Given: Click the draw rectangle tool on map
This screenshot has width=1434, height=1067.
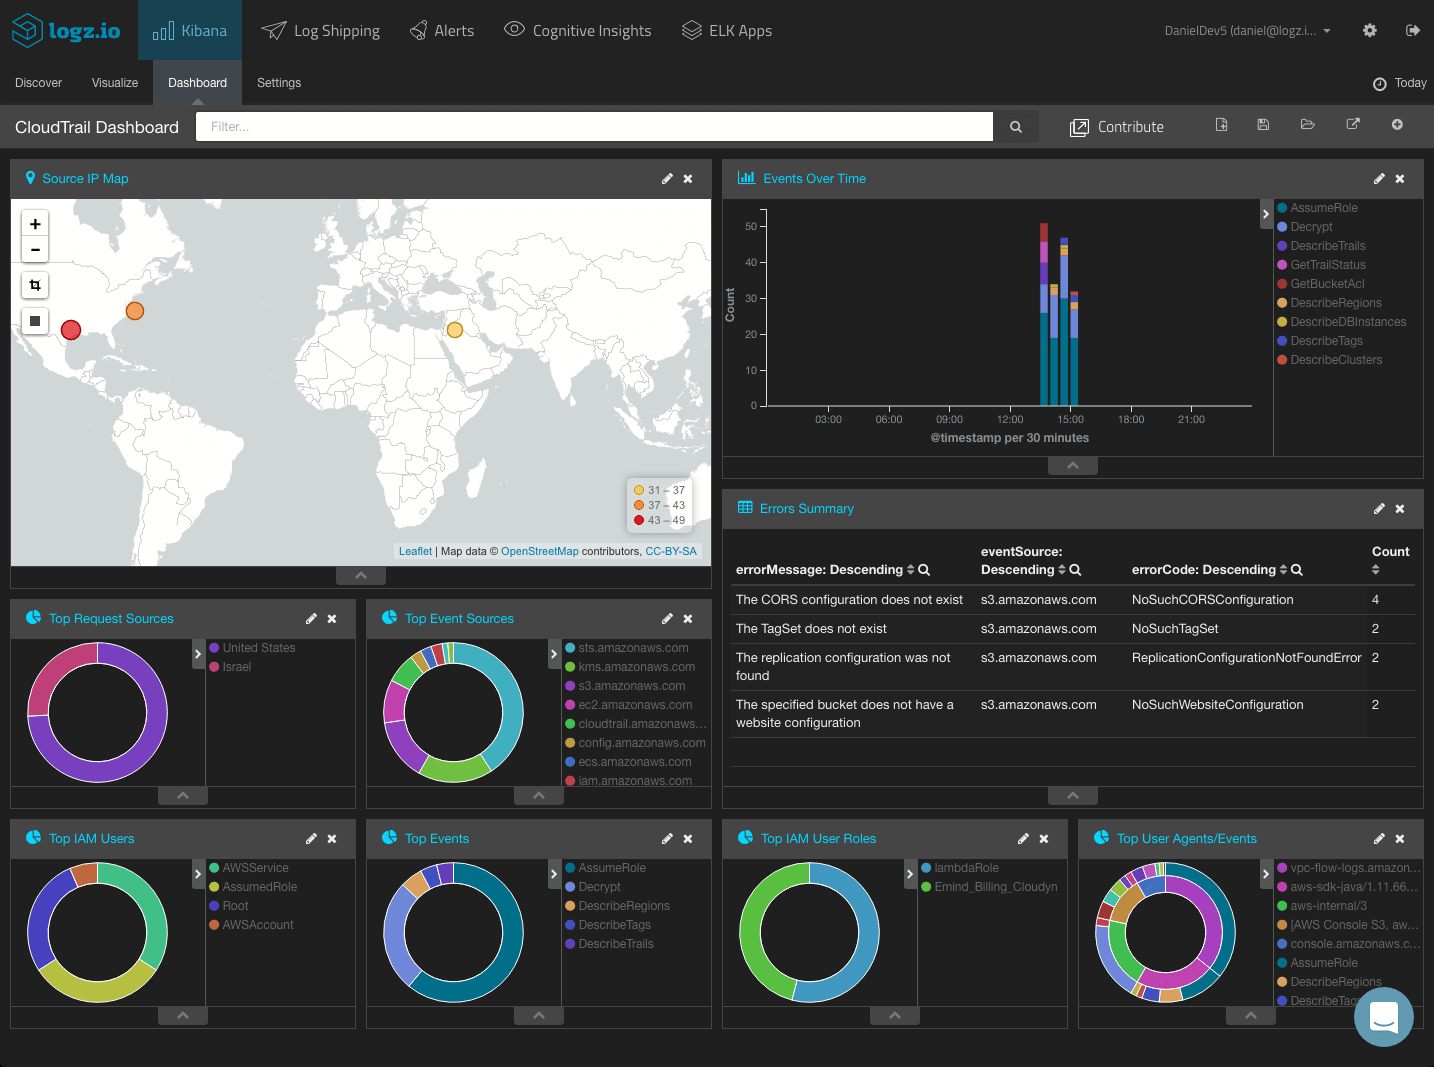Looking at the screenshot, I should [x=35, y=321].
